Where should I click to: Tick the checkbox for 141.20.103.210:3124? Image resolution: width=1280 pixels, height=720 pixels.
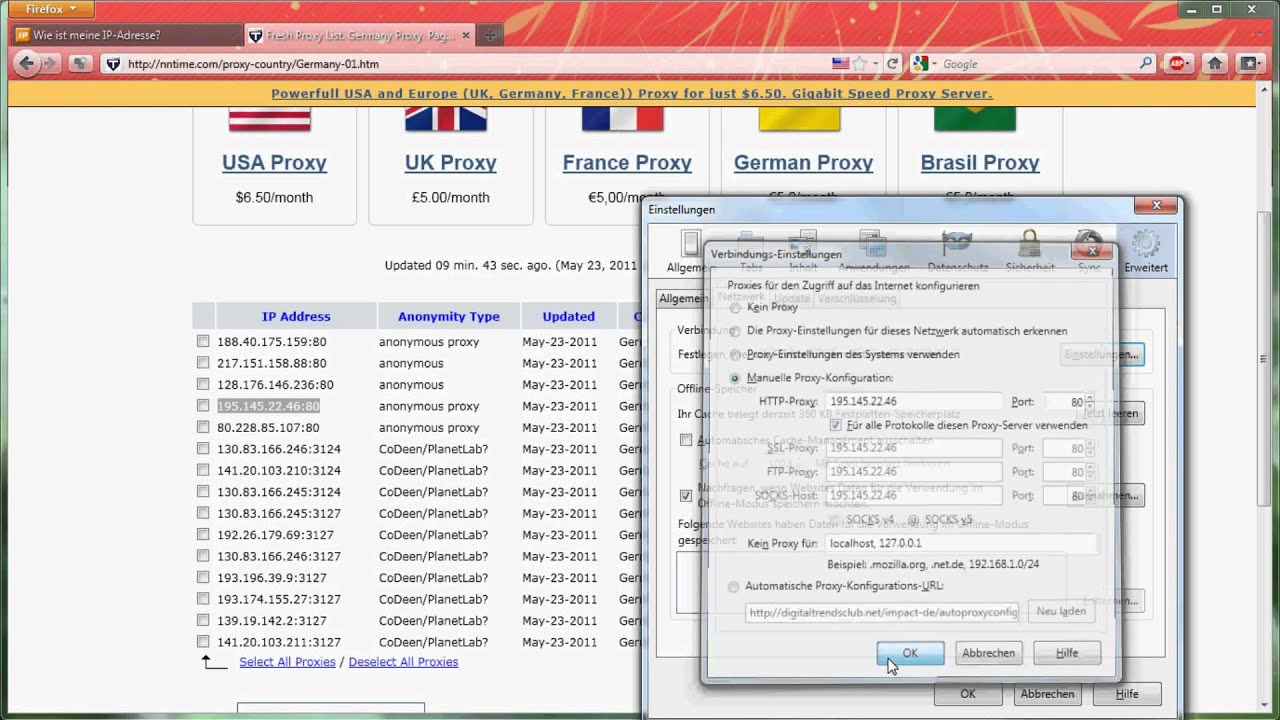click(x=203, y=470)
